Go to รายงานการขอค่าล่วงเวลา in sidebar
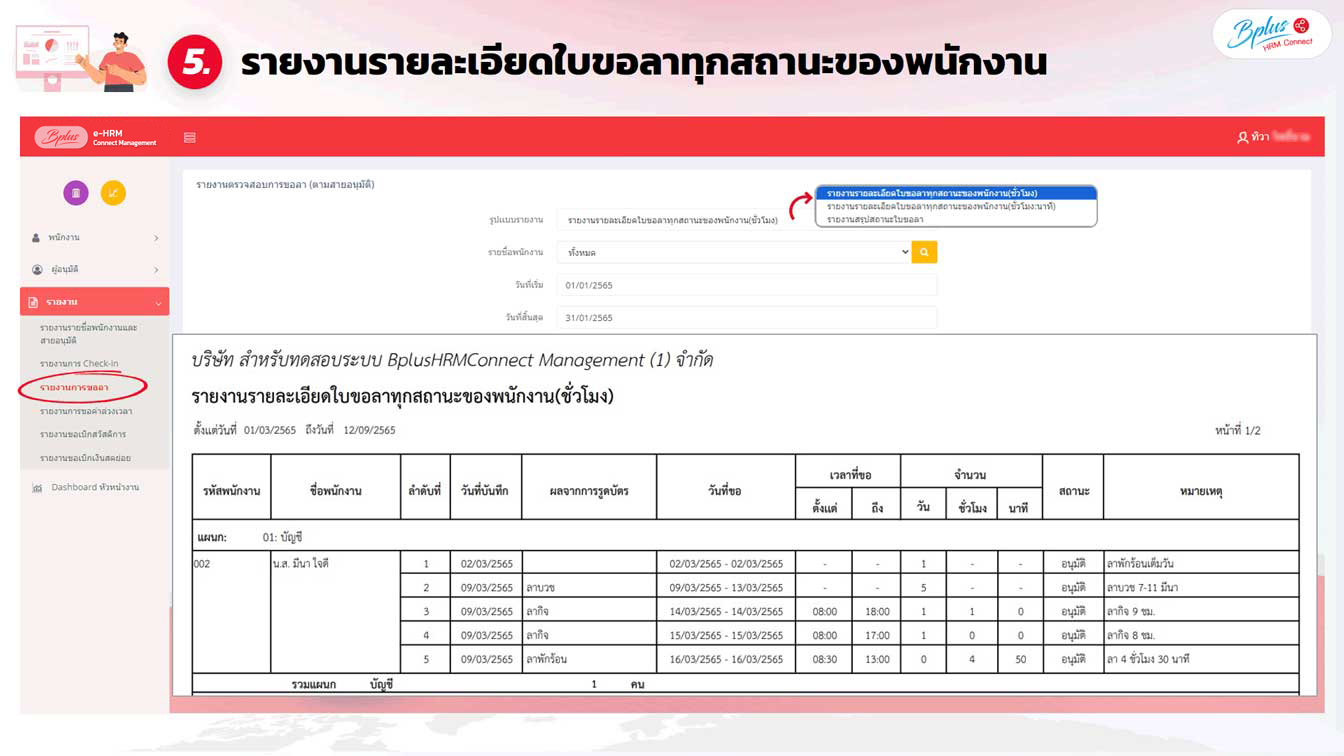The height and width of the screenshot is (756, 1344). (x=86, y=411)
